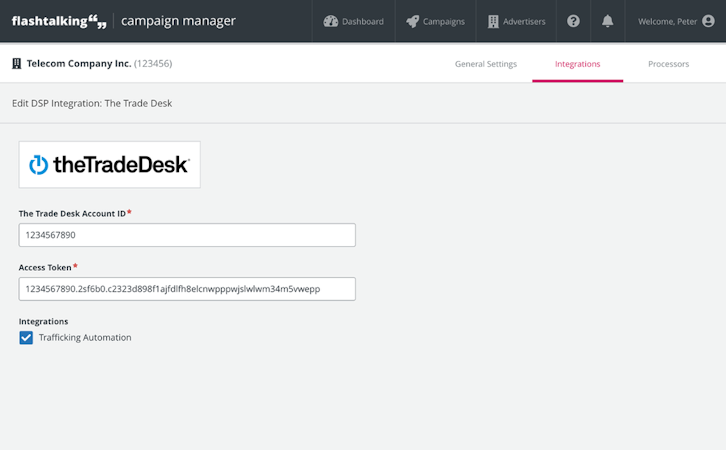This screenshot has height=450, width=726.
Task: Click theTradeDesk logo image
Action: click(110, 165)
